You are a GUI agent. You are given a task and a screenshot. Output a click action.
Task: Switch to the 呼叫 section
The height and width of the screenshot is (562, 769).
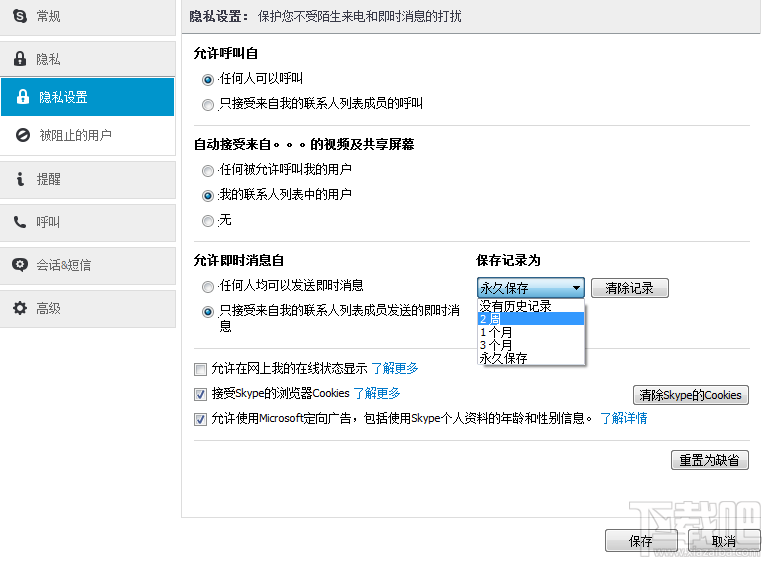pyautogui.click(x=88, y=223)
